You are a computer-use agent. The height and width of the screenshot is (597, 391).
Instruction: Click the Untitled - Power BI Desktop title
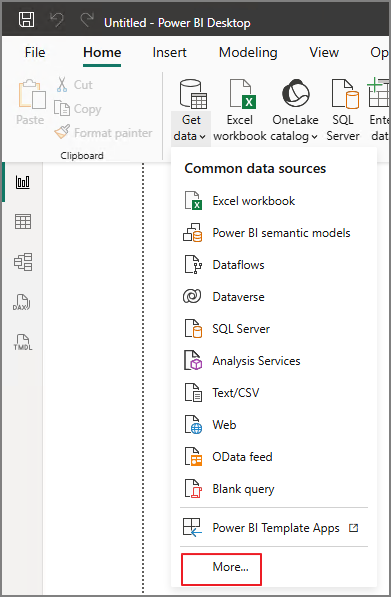coord(177,23)
